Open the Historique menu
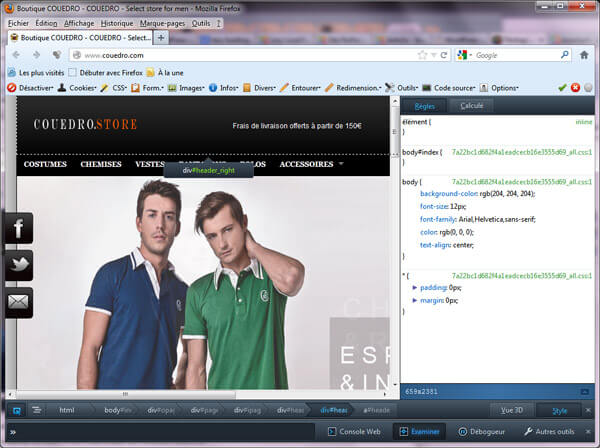The width and height of the screenshot is (600, 448). tap(117, 23)
